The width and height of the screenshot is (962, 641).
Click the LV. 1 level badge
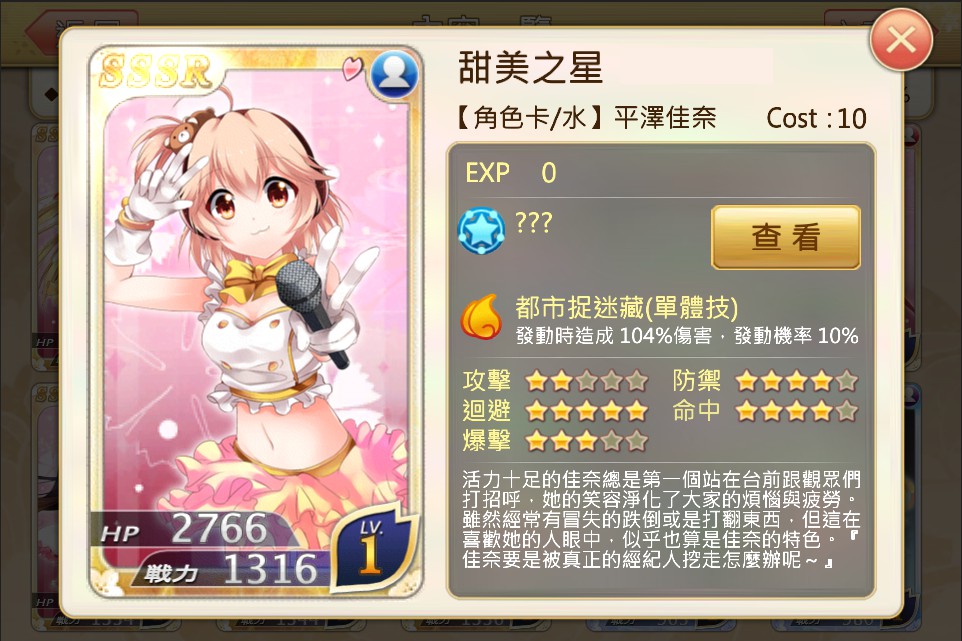372,548
